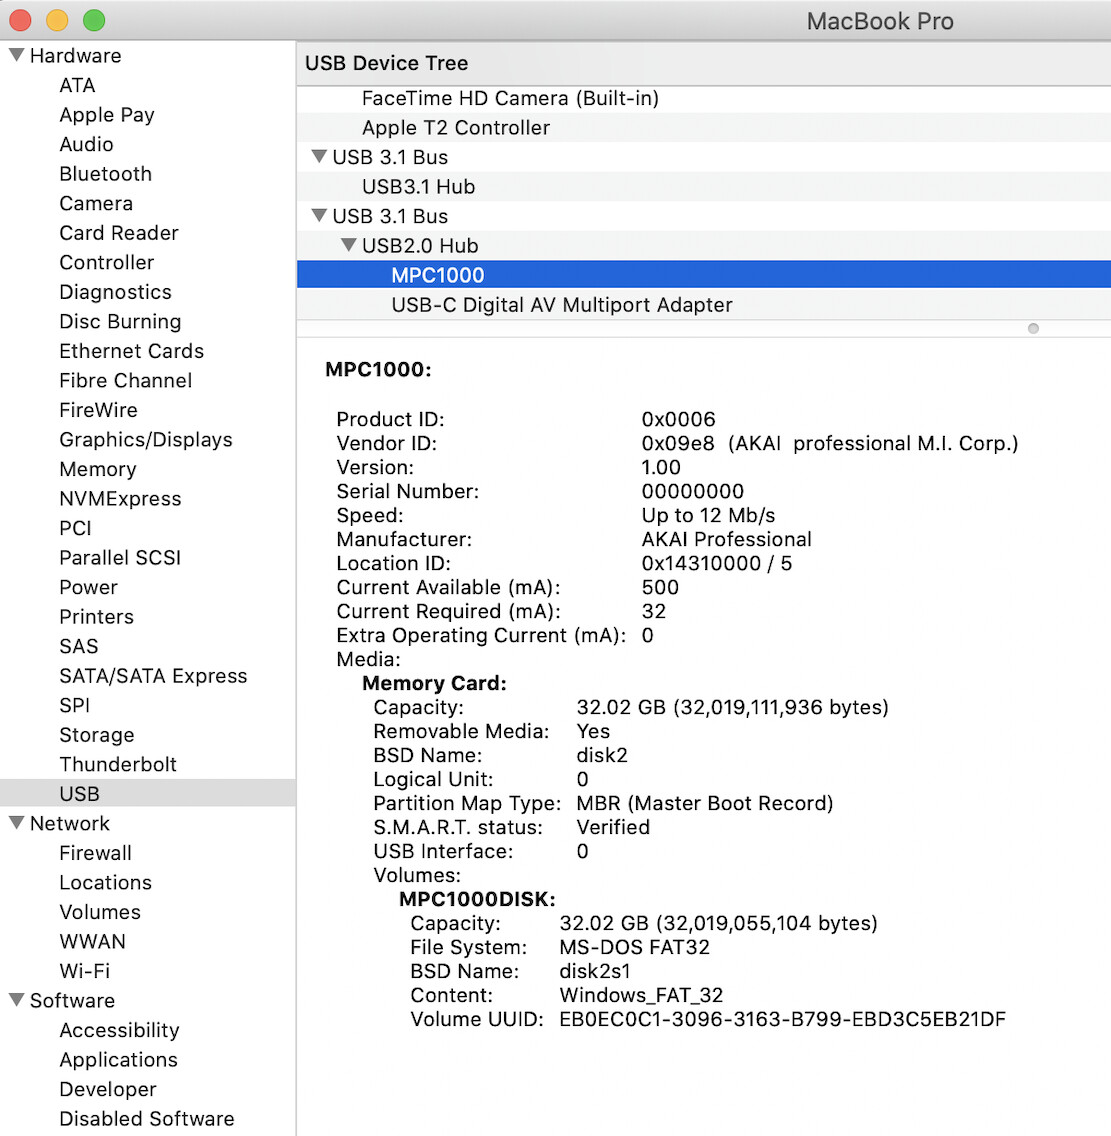This screenshot has height=1136, width=1111.
Task: Select MPC1000 in the USB Device Tree
Action: click(x=437, y=275)
